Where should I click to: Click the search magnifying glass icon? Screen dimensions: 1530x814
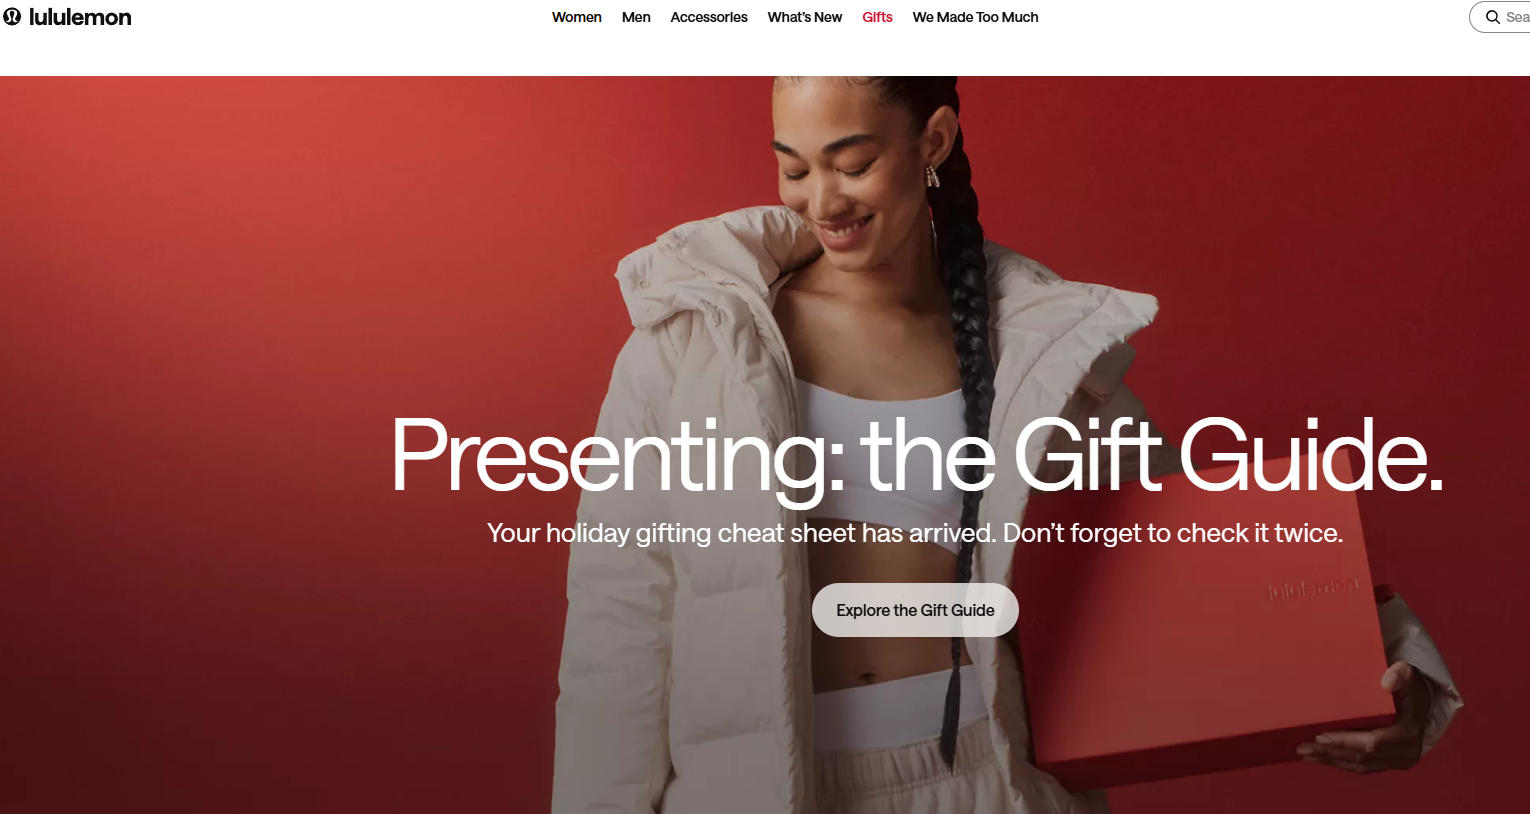point(1493,17)
